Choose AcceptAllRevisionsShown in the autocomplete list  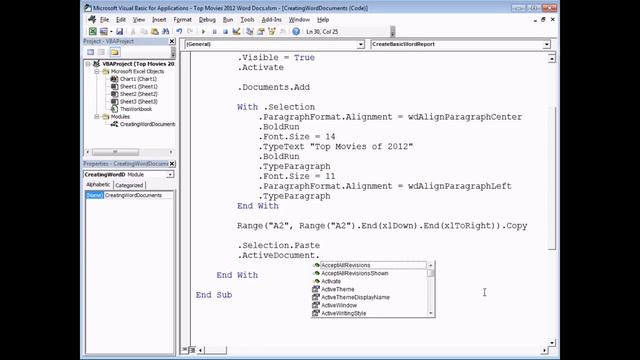(x=369, y=273)
